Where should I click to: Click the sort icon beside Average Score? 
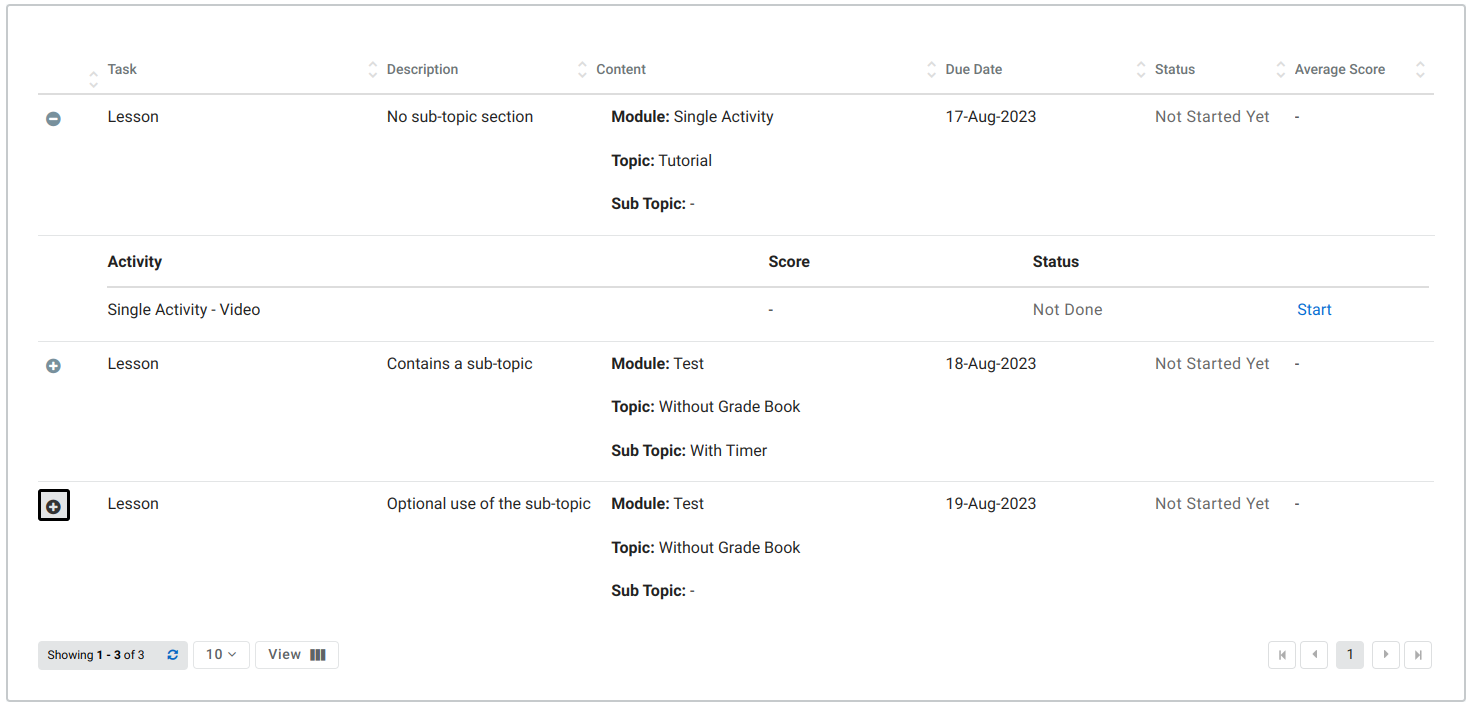tap(1280, 69)
